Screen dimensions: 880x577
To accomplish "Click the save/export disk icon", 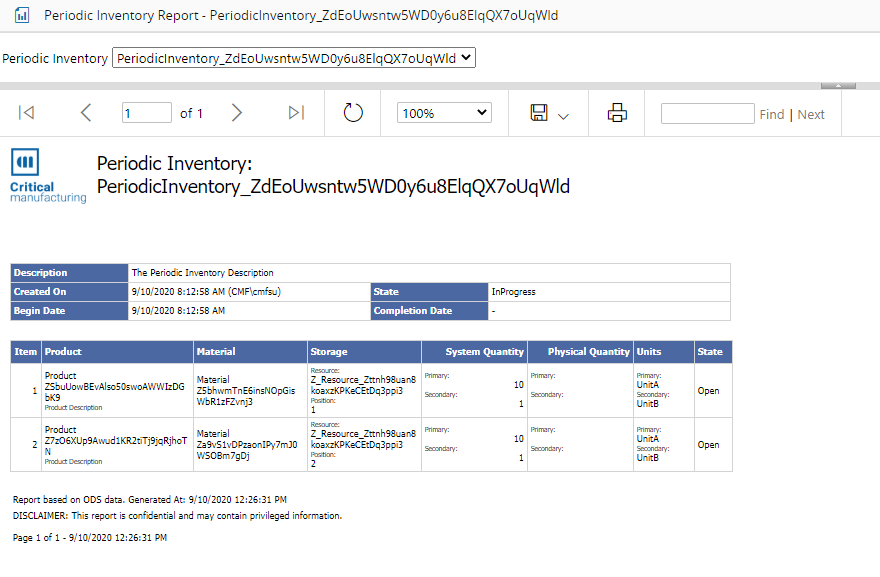I will pyautogui.click(x=539, y=113).
